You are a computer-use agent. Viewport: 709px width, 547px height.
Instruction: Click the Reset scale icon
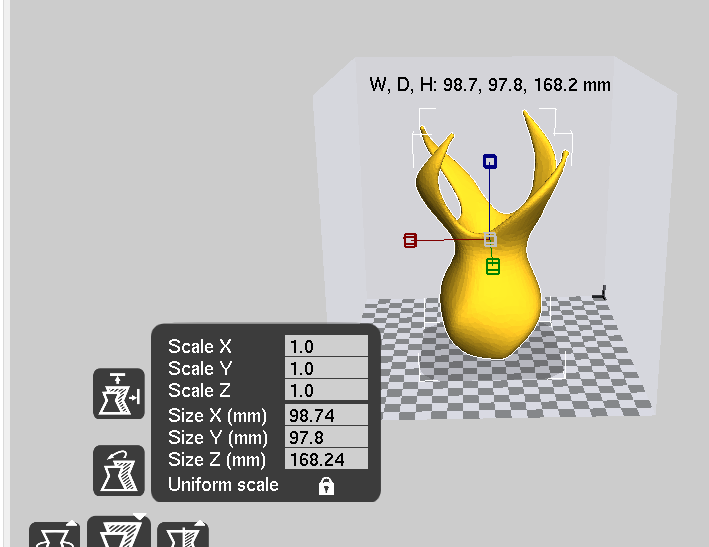click(x=119, y=471)
